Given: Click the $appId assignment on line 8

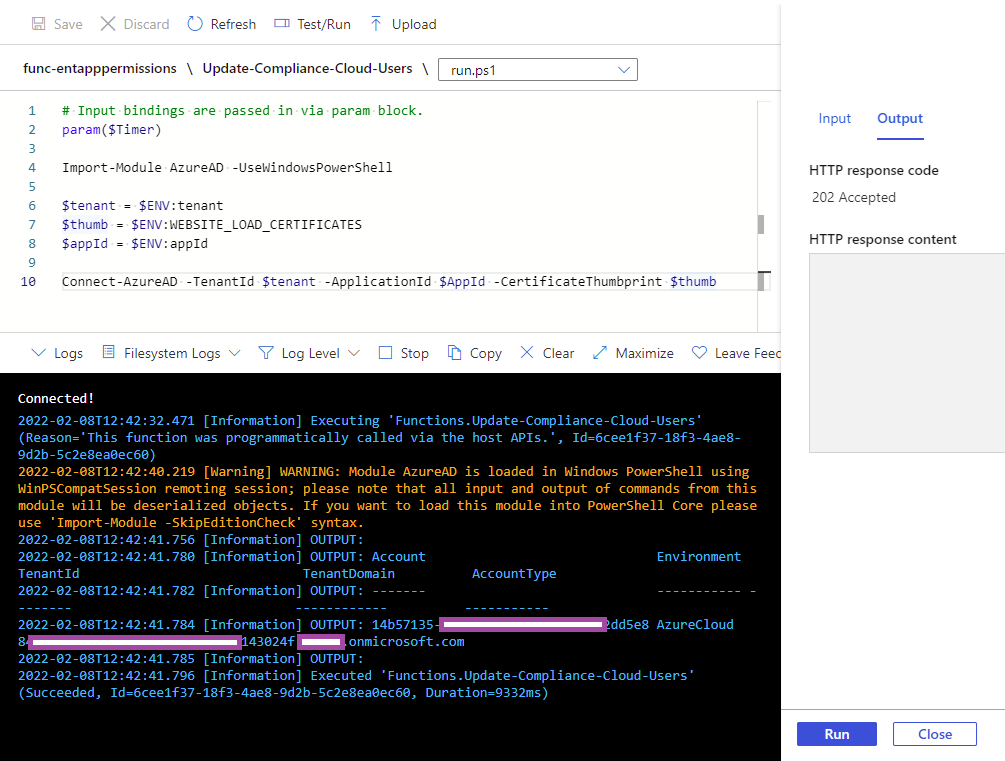Looking at the screenshot, I should click(135, 244).
